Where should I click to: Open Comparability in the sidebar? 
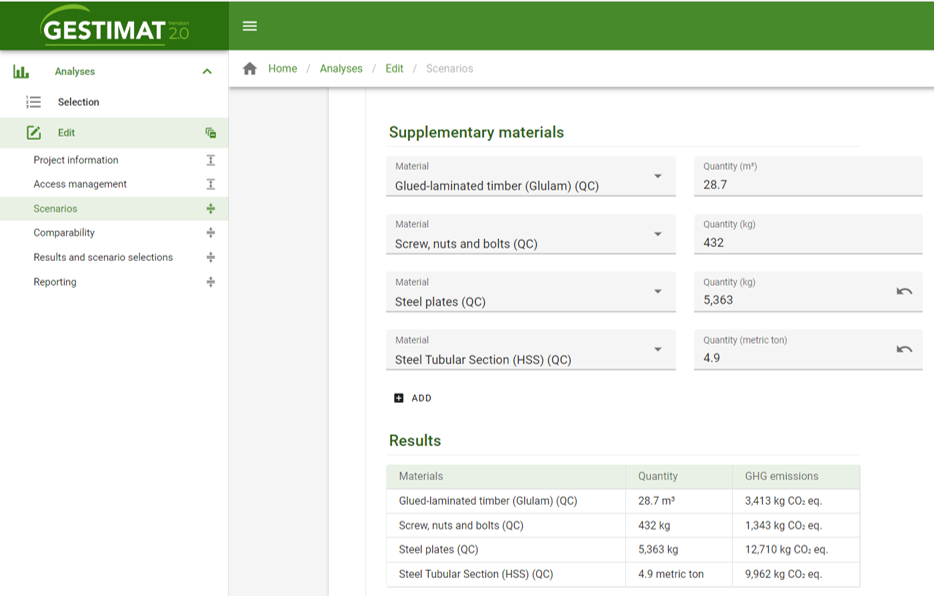coord(64,233)
